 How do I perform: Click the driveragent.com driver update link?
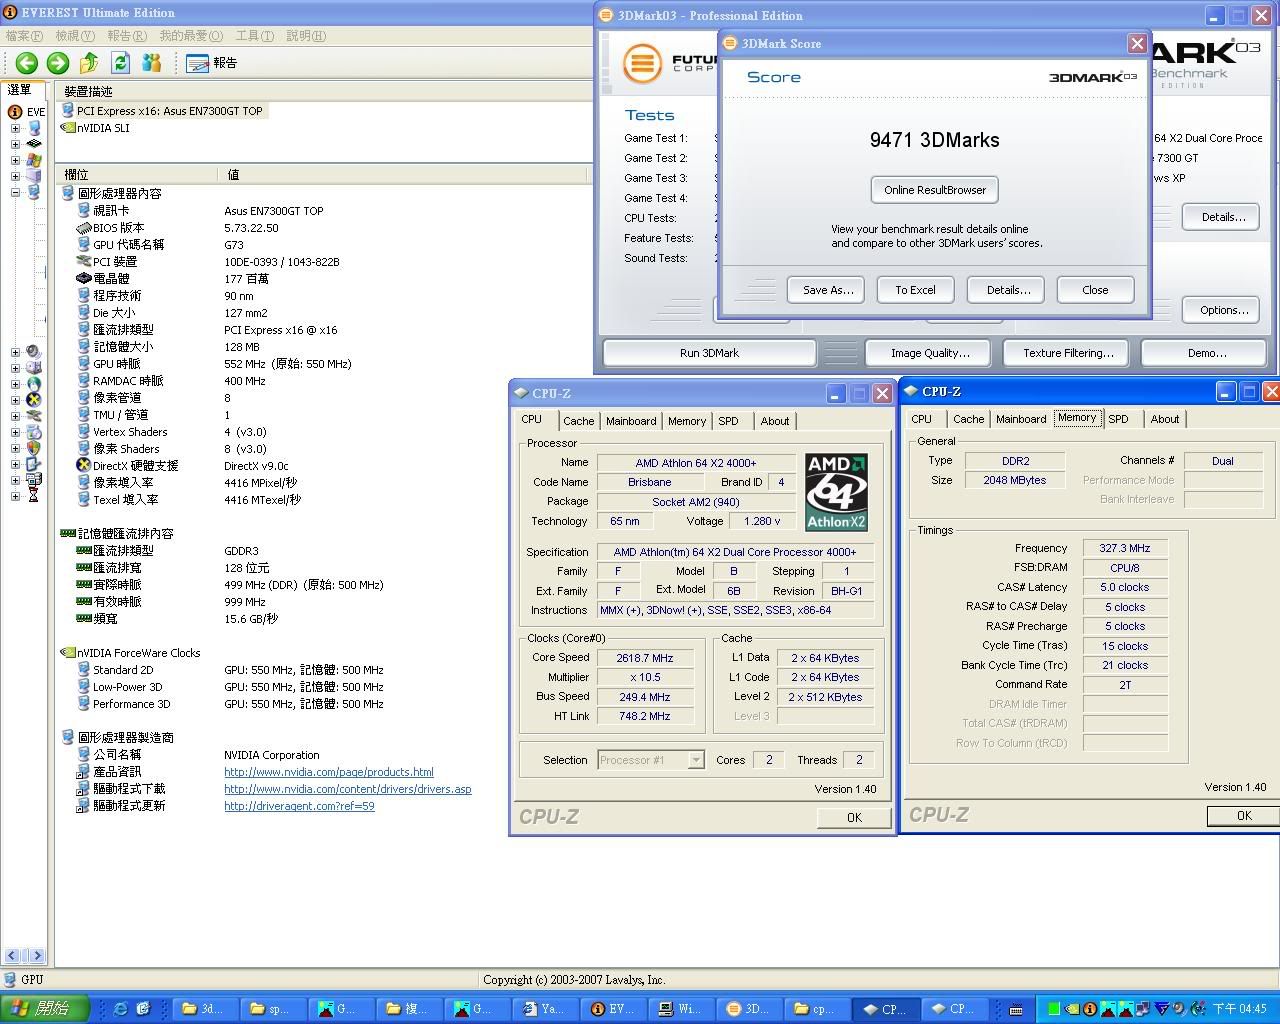(299, 806)
